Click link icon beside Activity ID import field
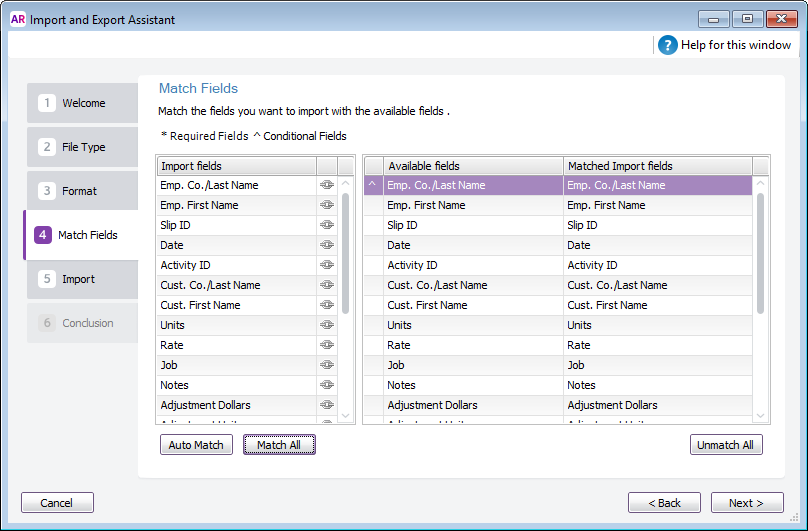Screen dimensions: 808x531 pos(327,264)
